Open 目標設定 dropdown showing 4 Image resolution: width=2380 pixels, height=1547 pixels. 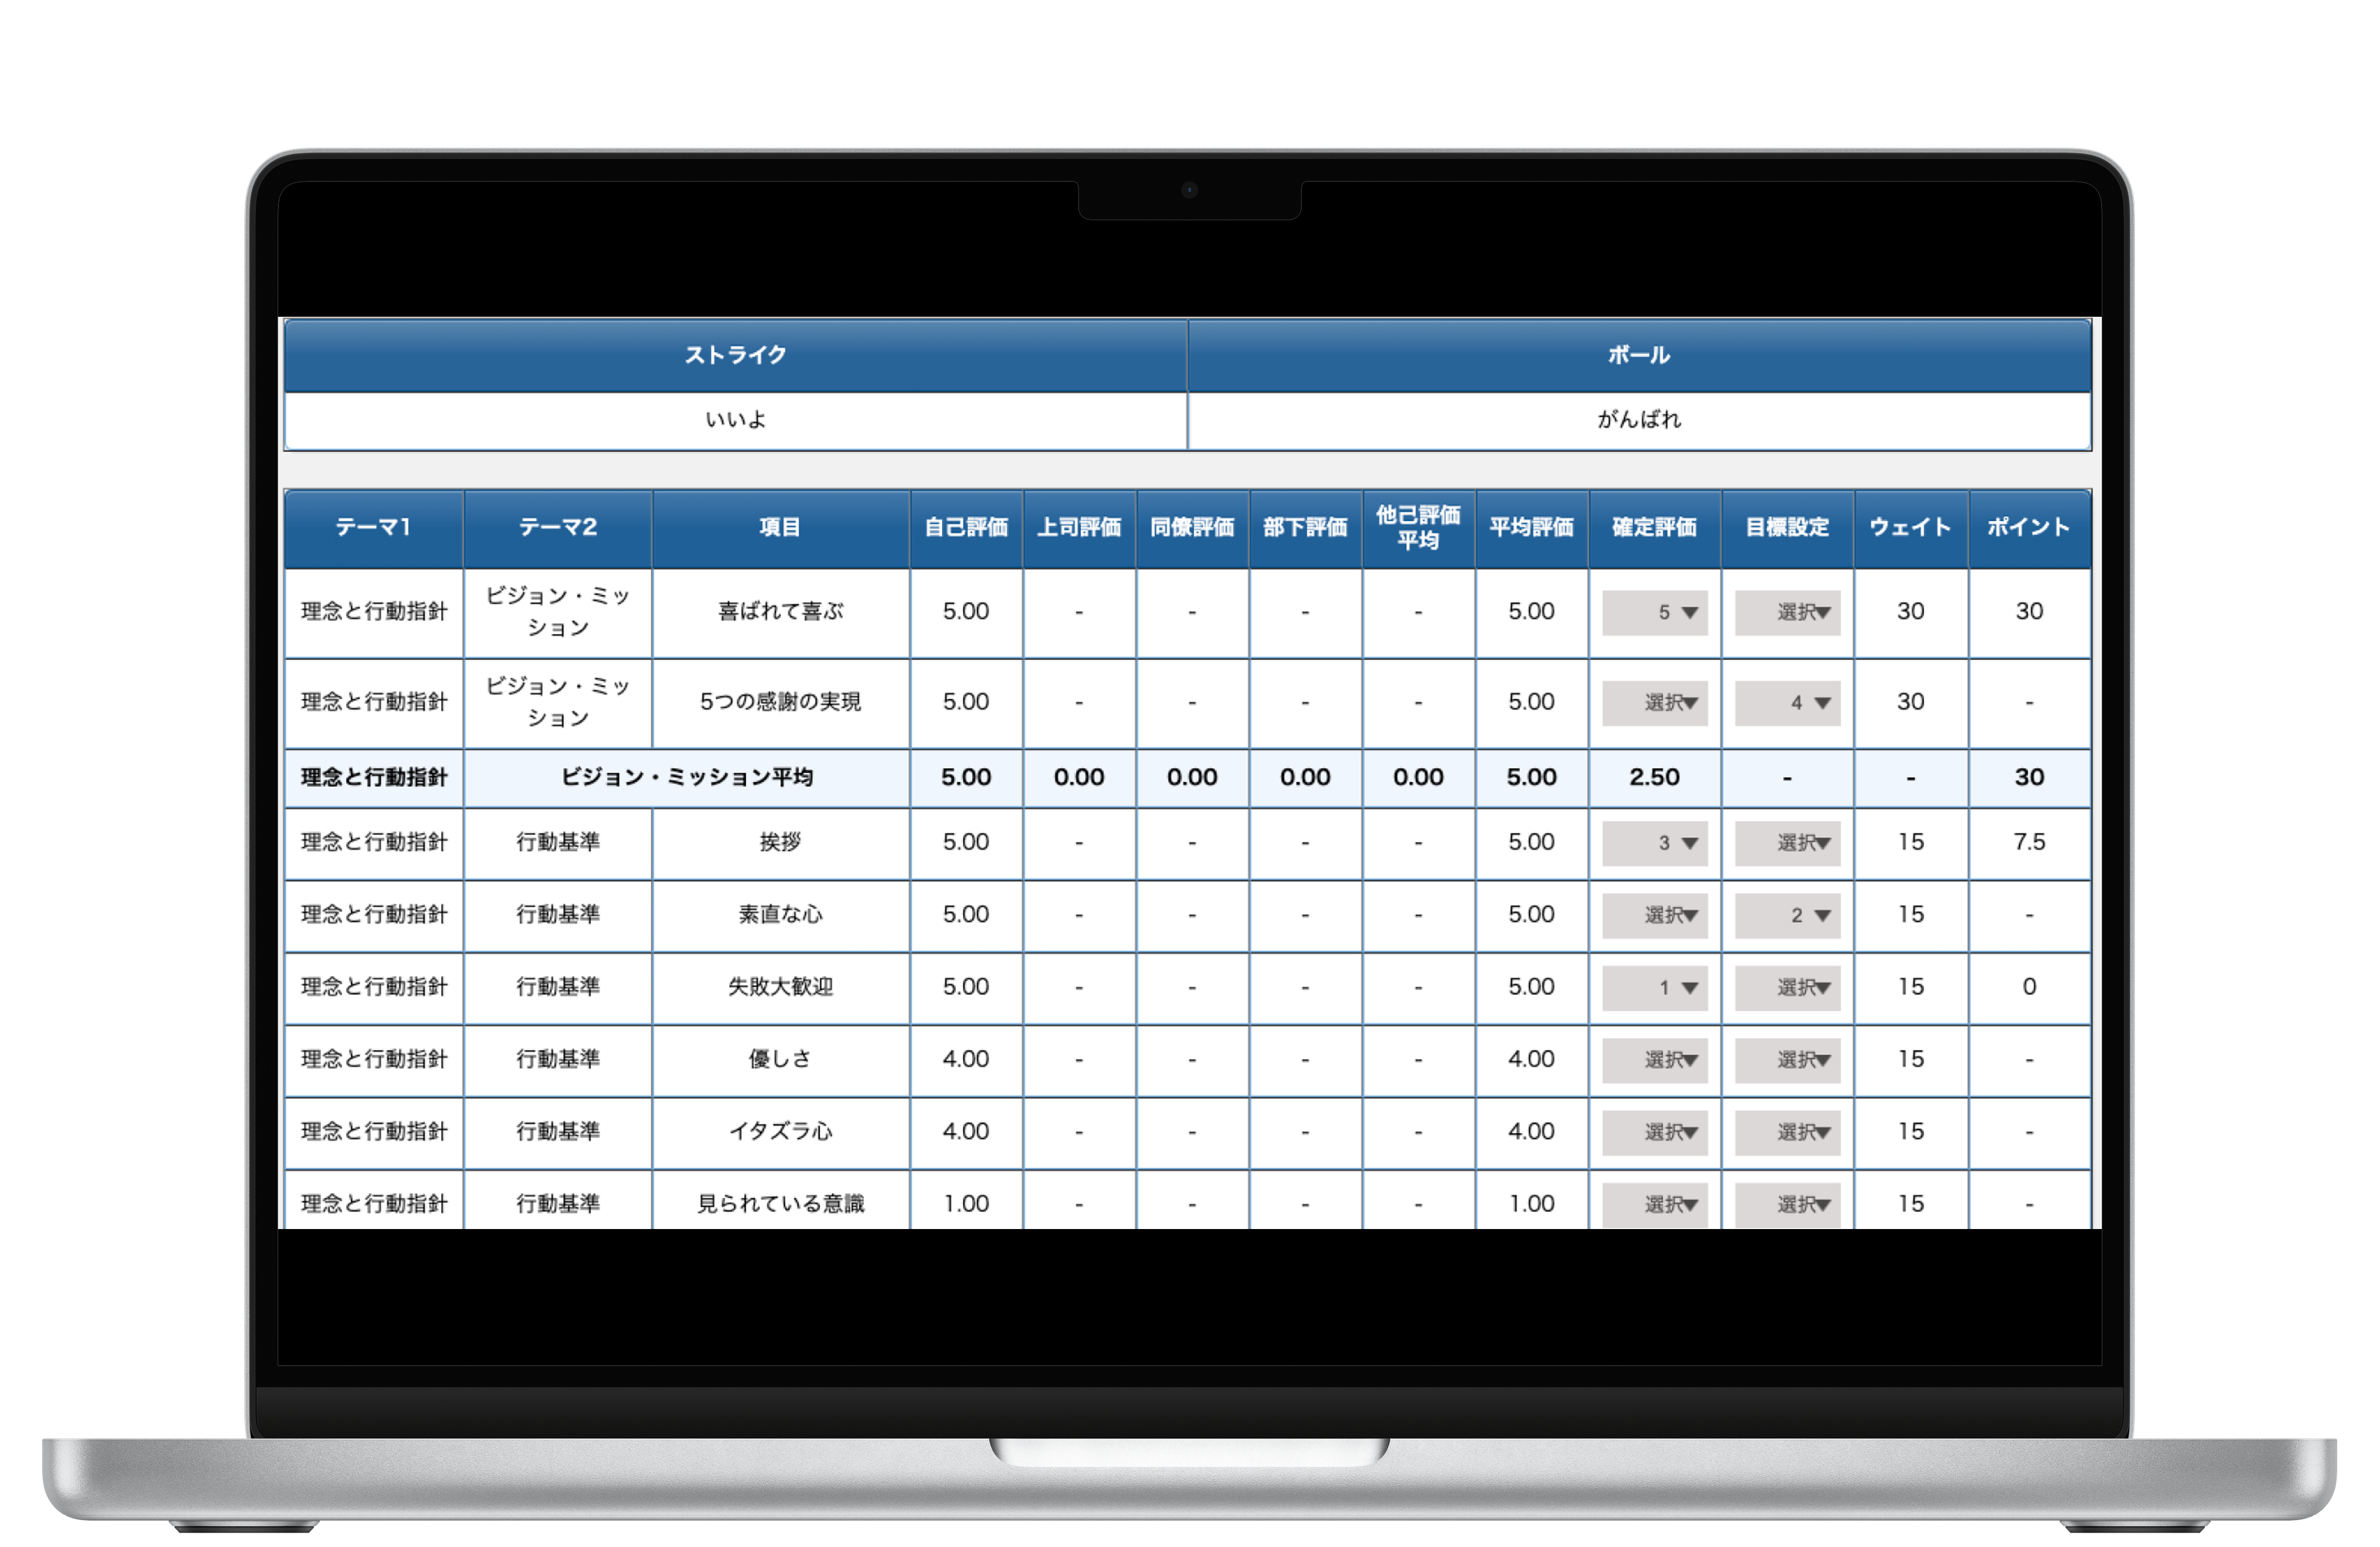pos(1787,703)
